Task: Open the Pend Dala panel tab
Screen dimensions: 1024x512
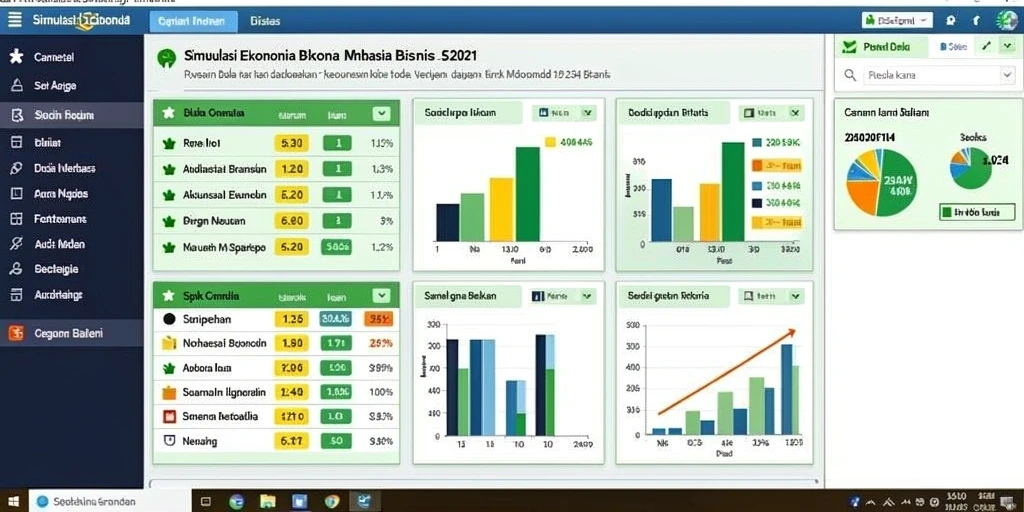Action: click(881, 47)
